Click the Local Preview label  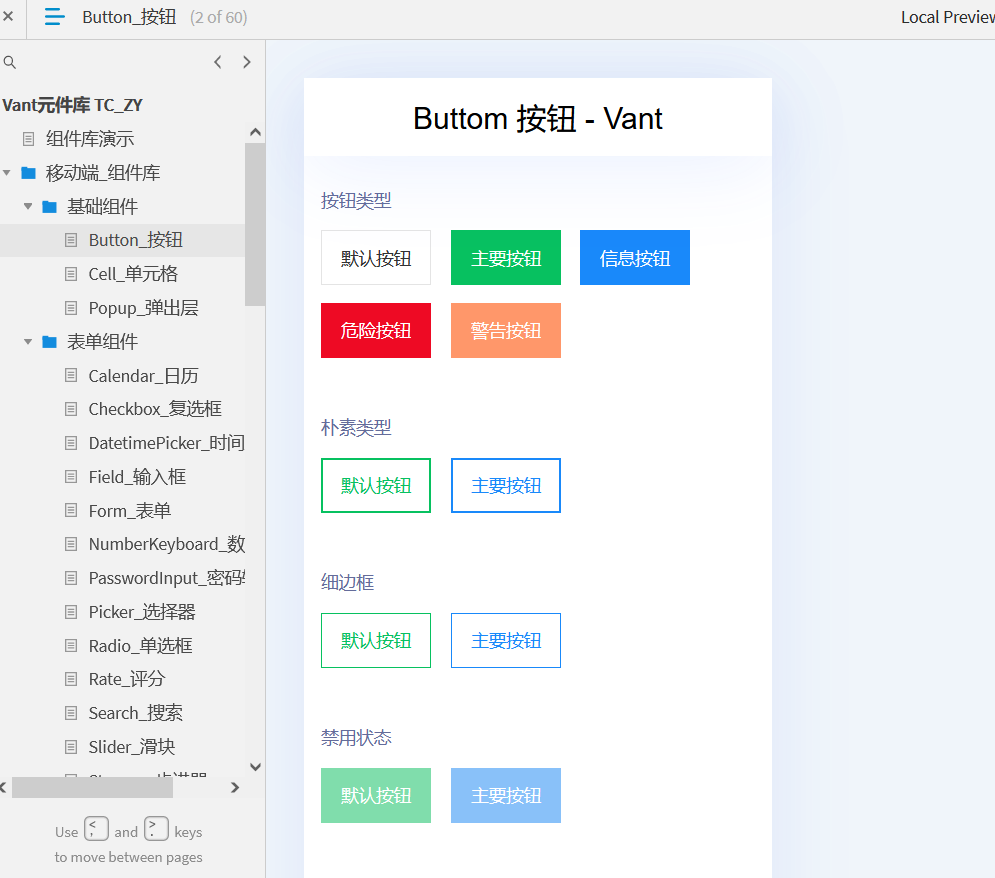pos(948,17)
